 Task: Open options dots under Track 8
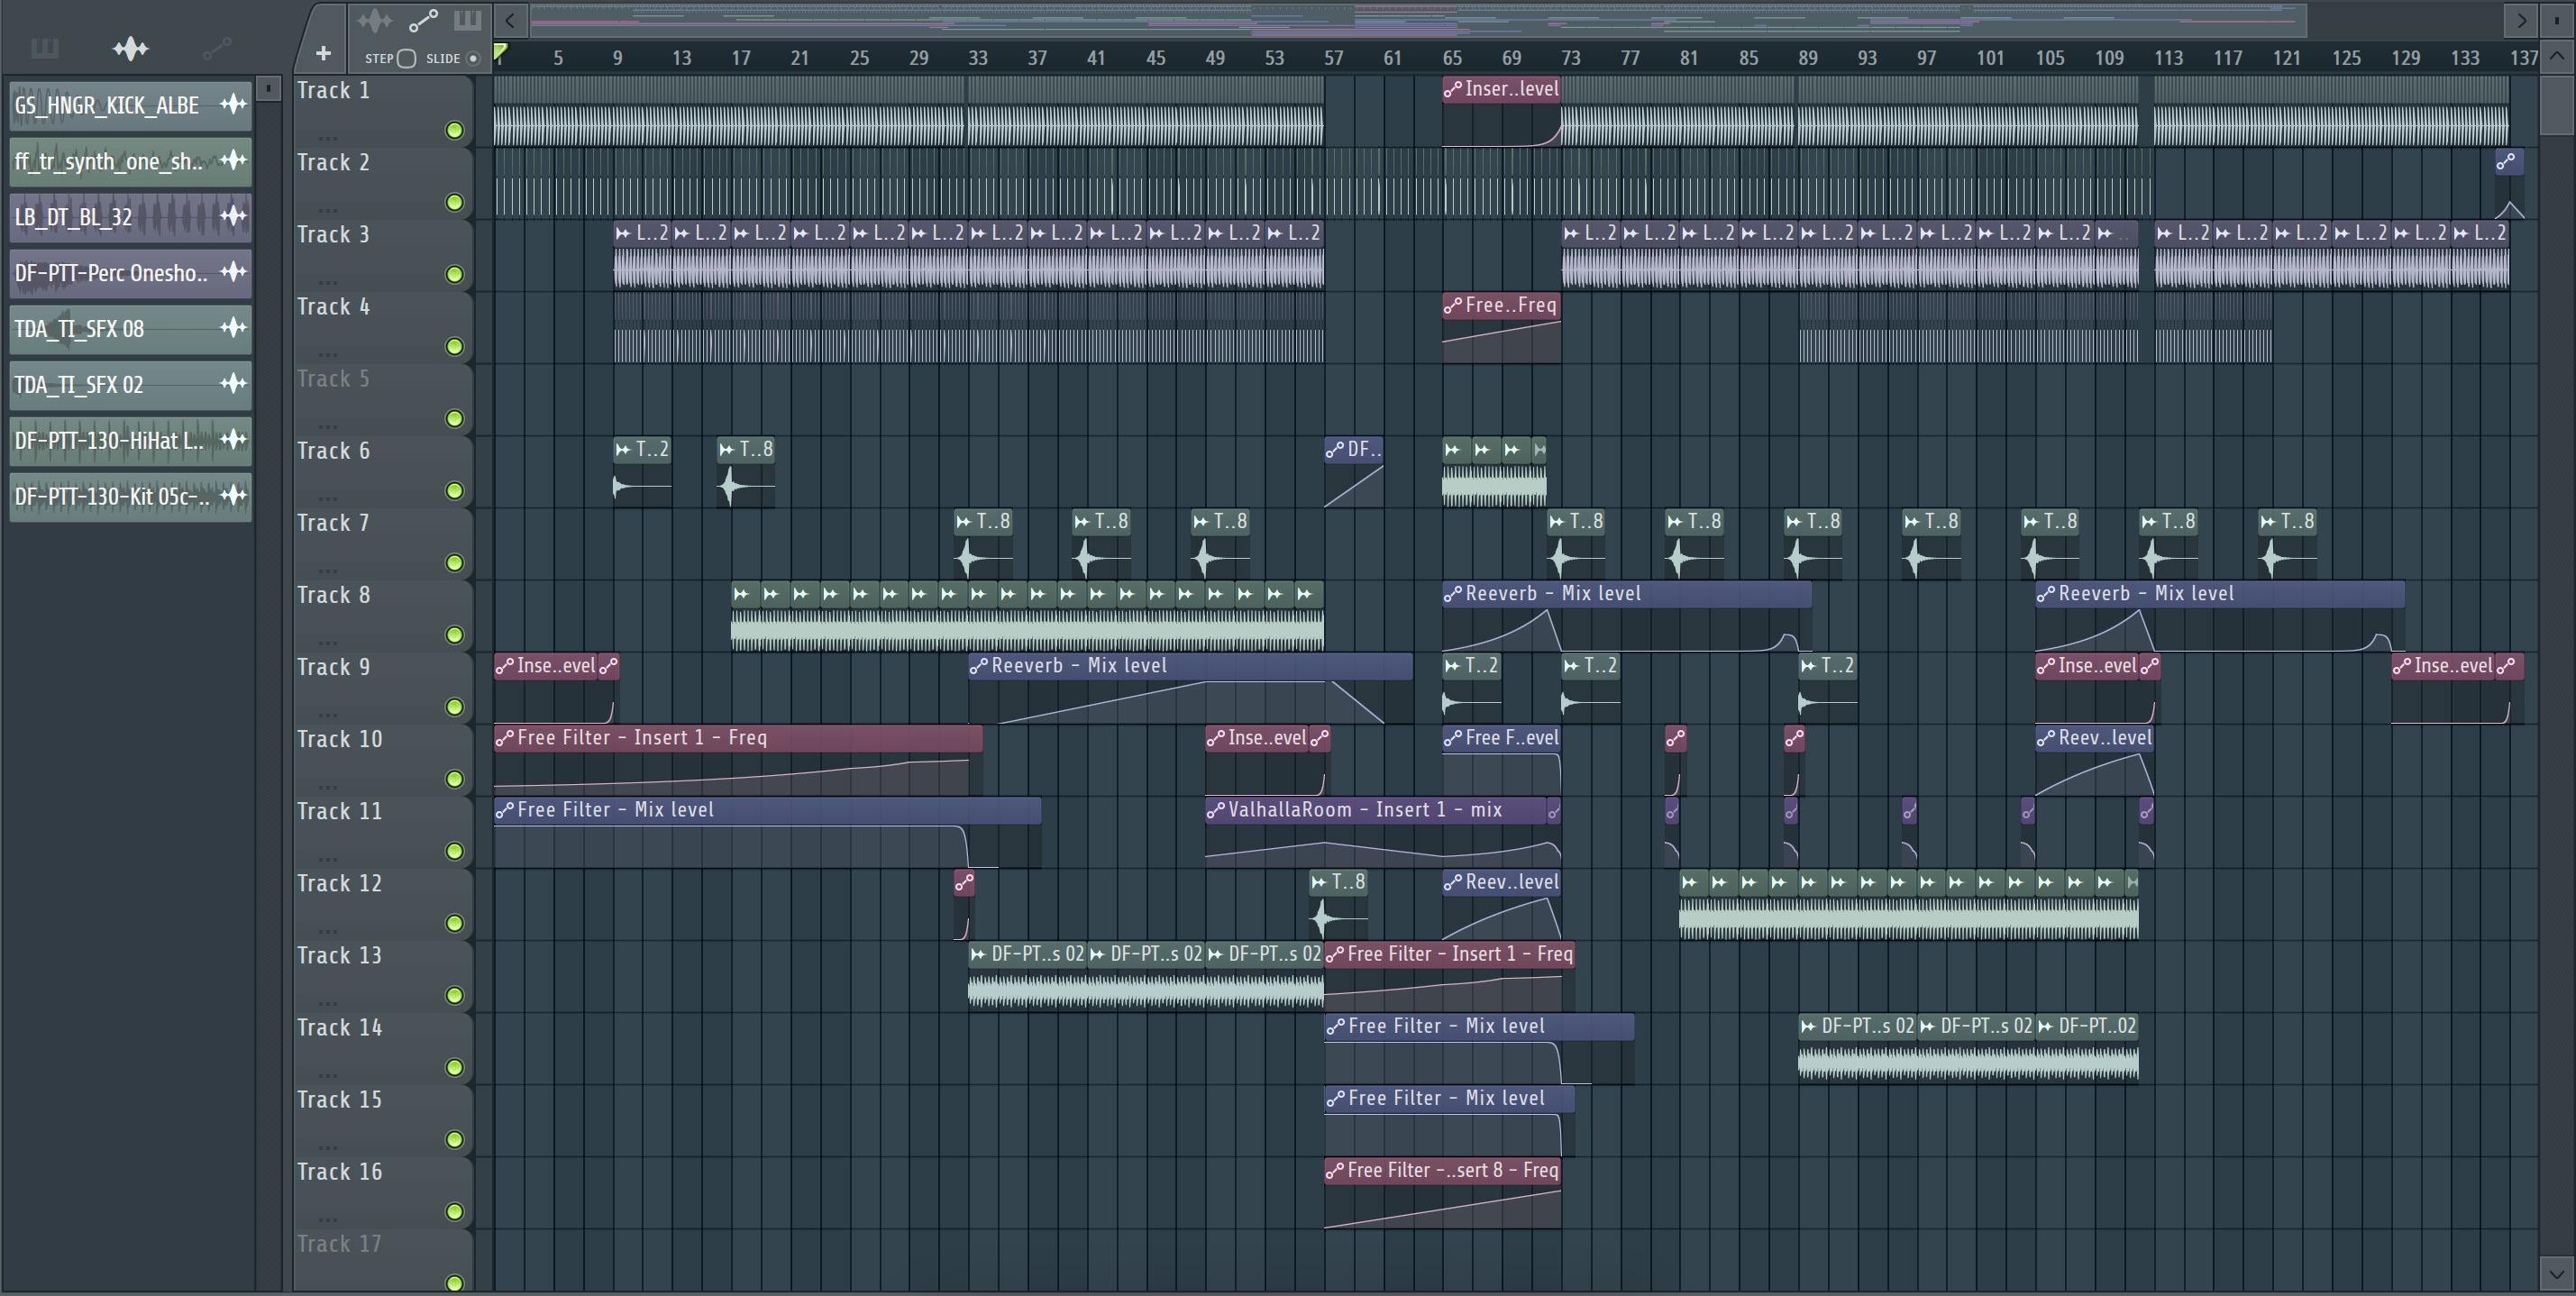coord(328,642)
